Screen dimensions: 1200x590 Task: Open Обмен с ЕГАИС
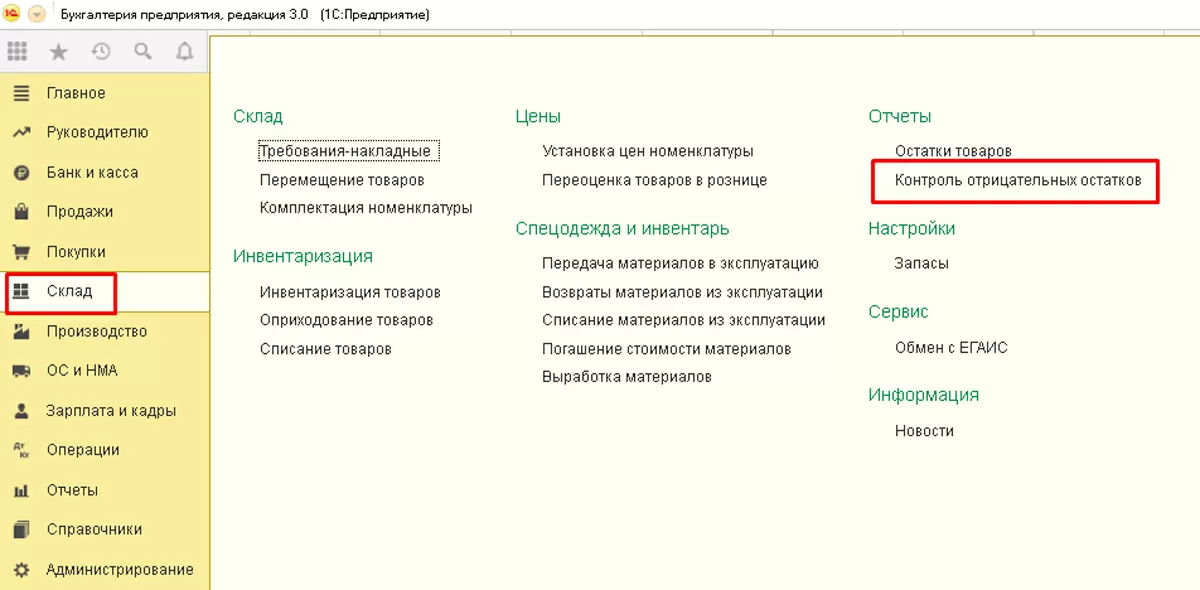[951, 348]
